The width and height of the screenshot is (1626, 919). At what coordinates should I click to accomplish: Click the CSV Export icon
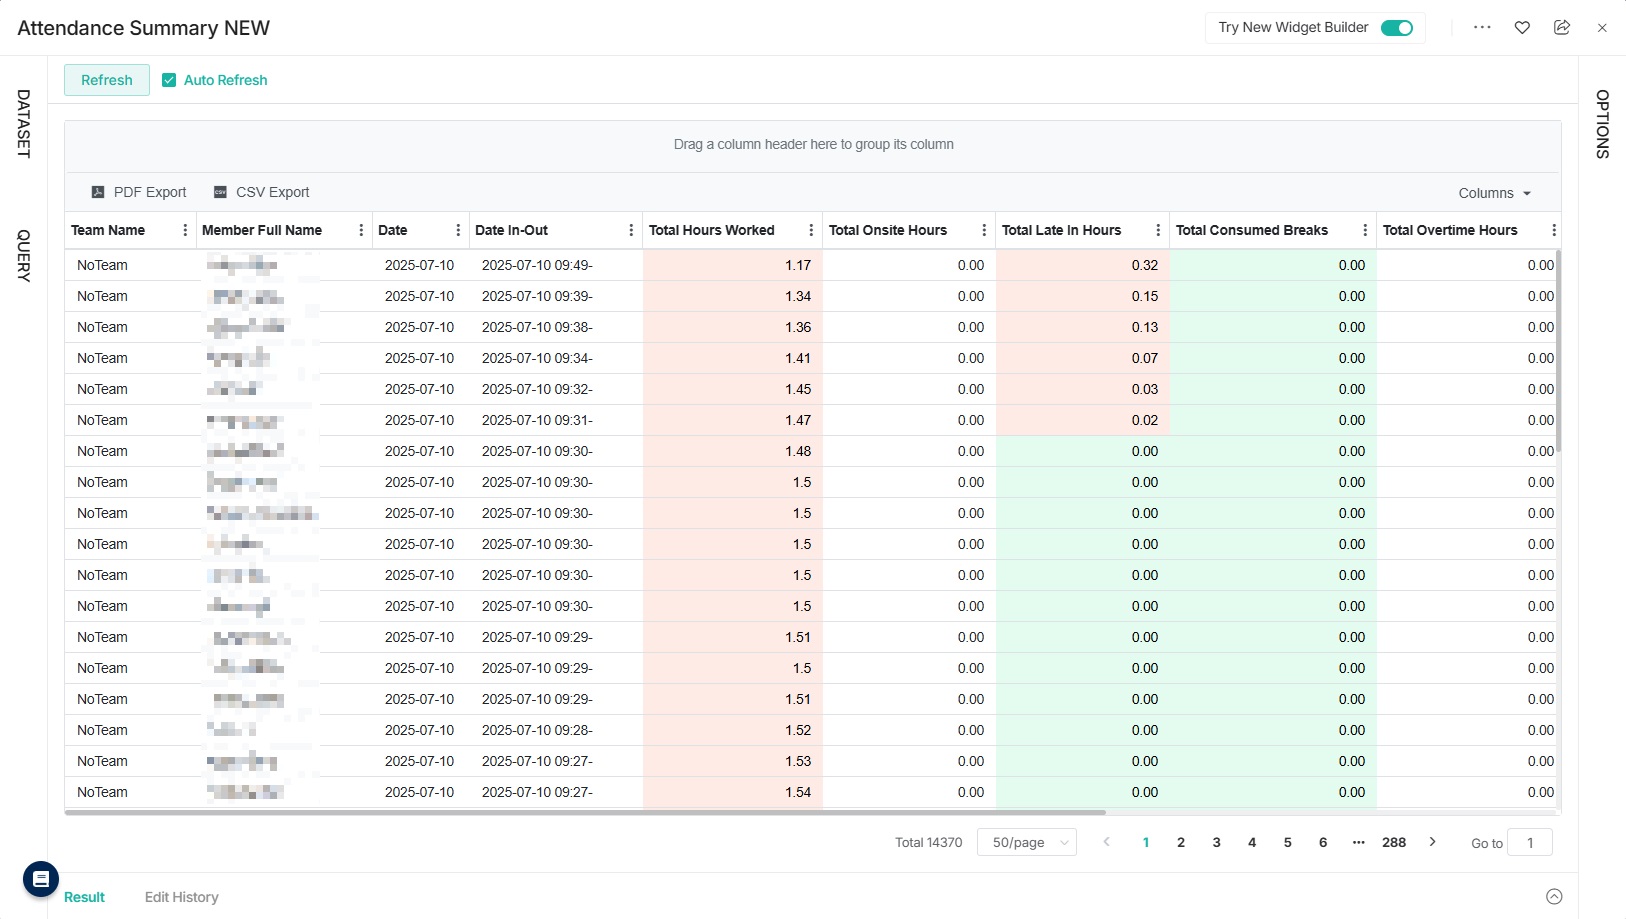220,192
